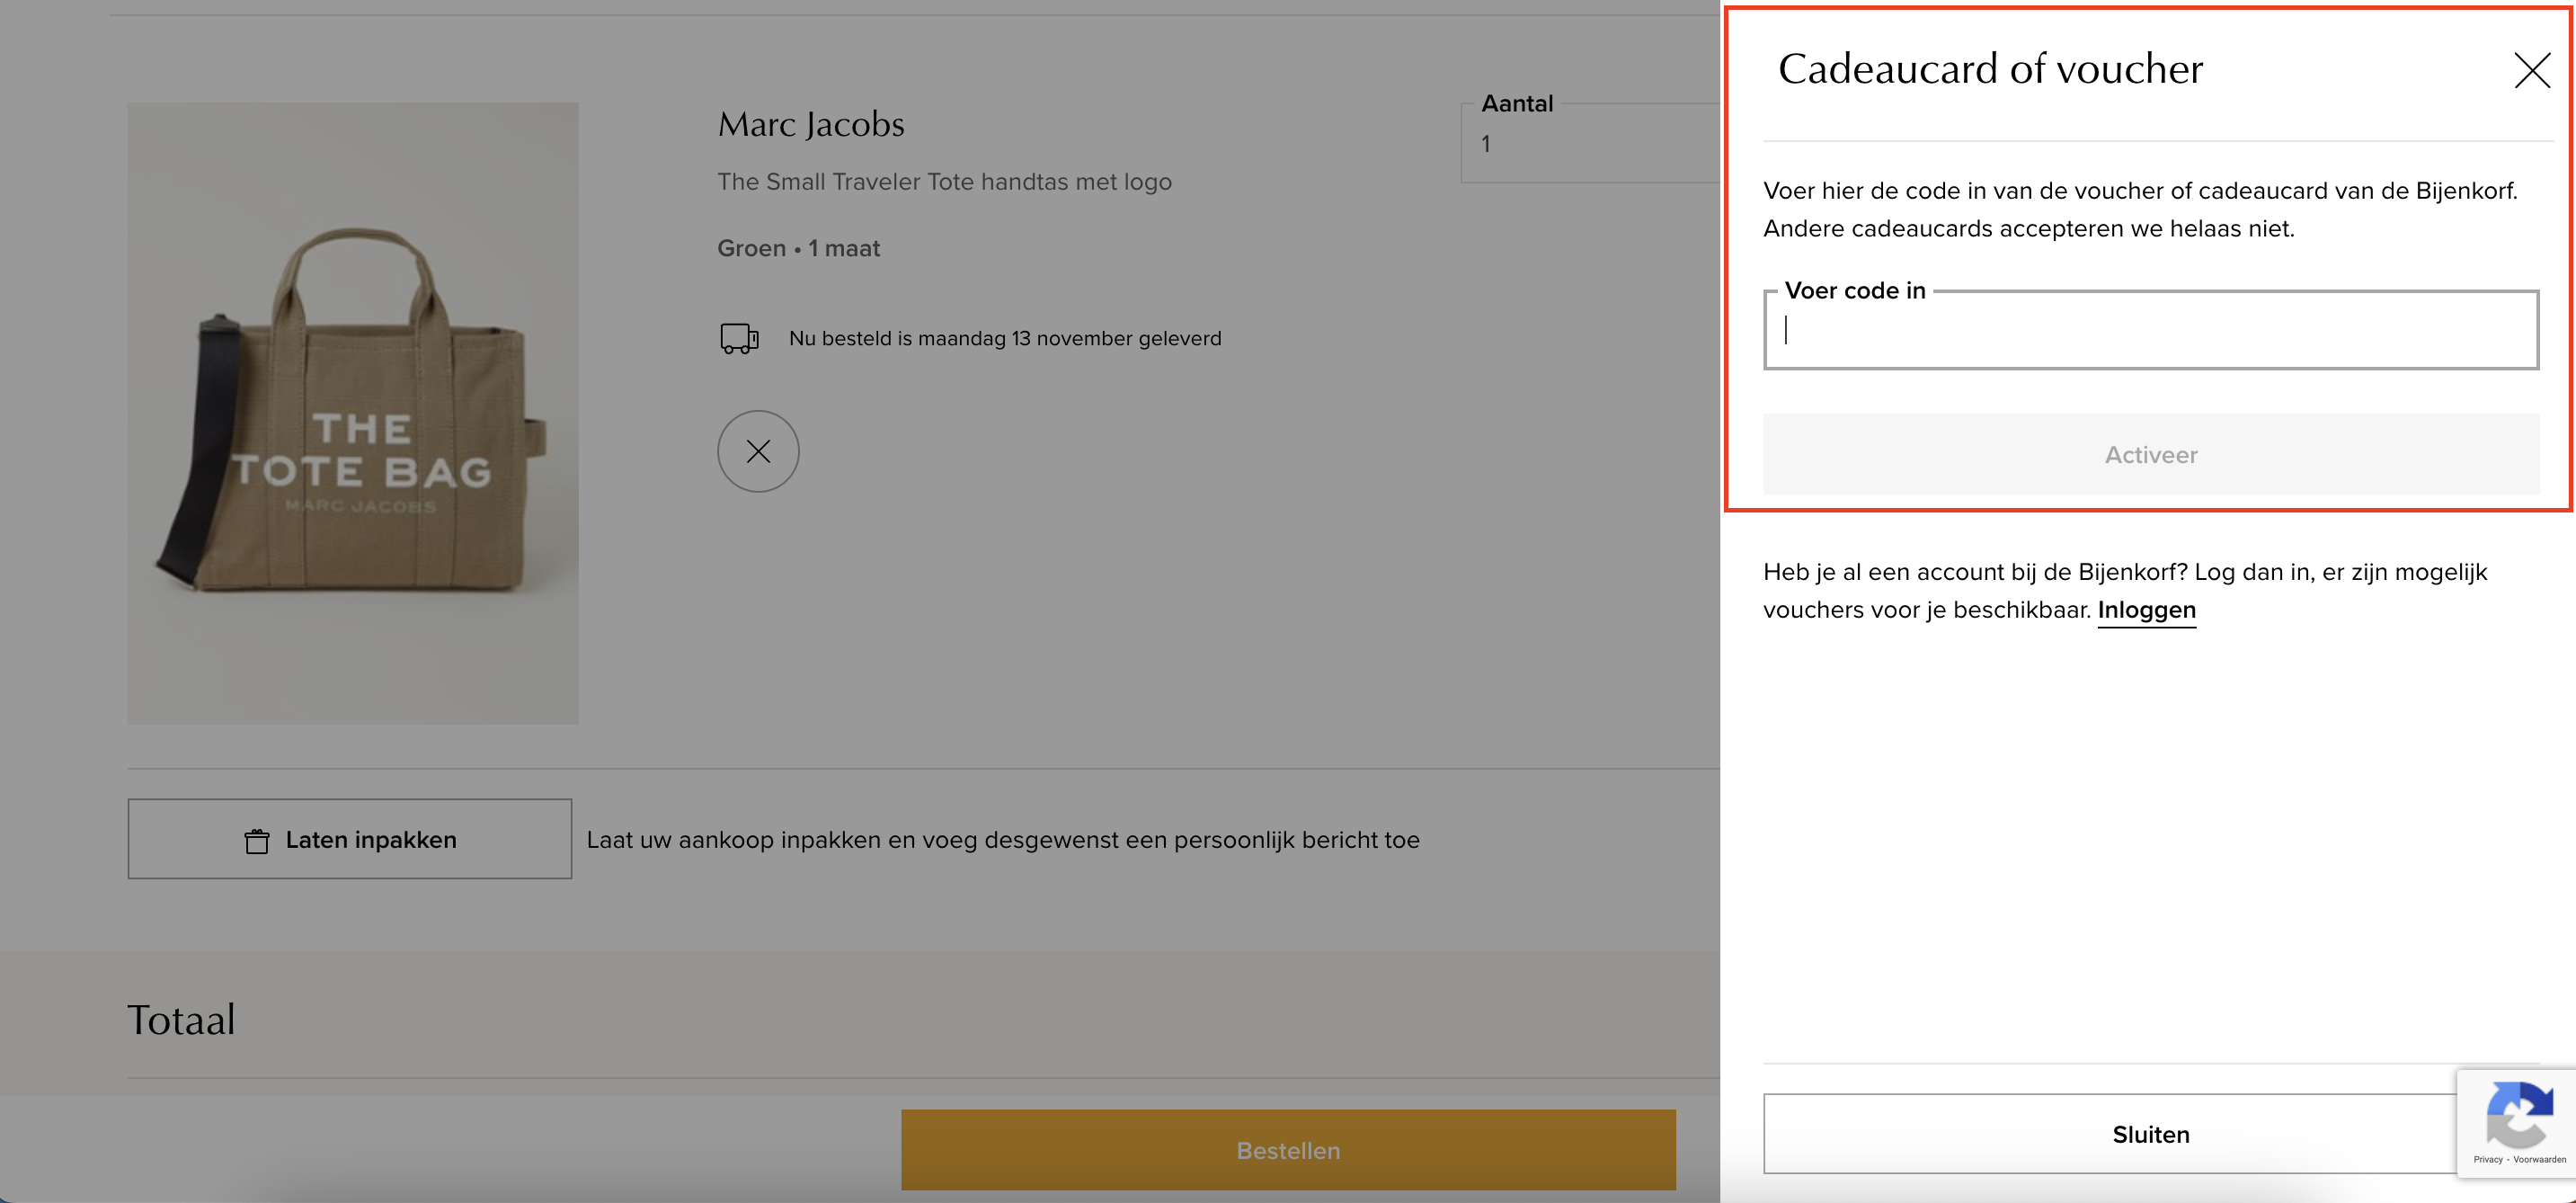Click delivery text maandag 13 november
This screenshot has width=2576, height=1203.
(1005, 338)
